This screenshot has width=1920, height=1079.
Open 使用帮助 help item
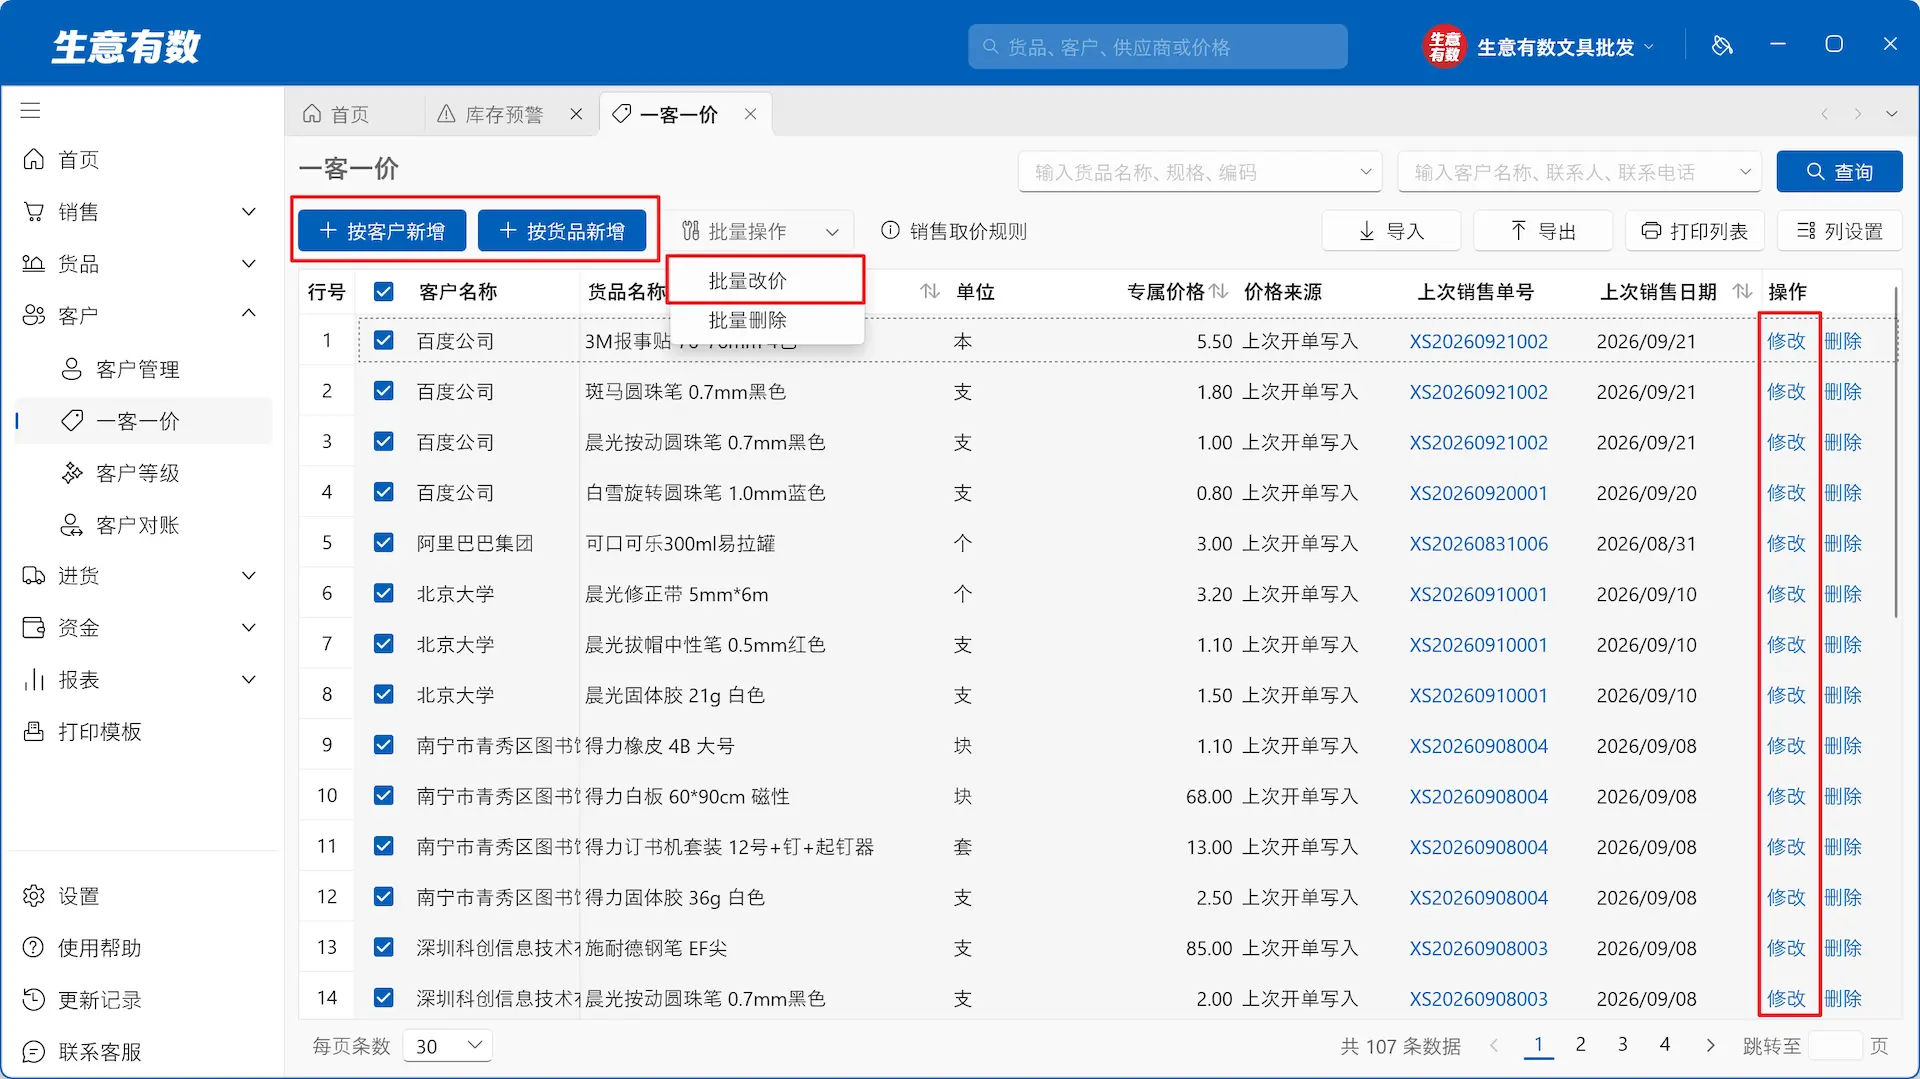(81, 948)
